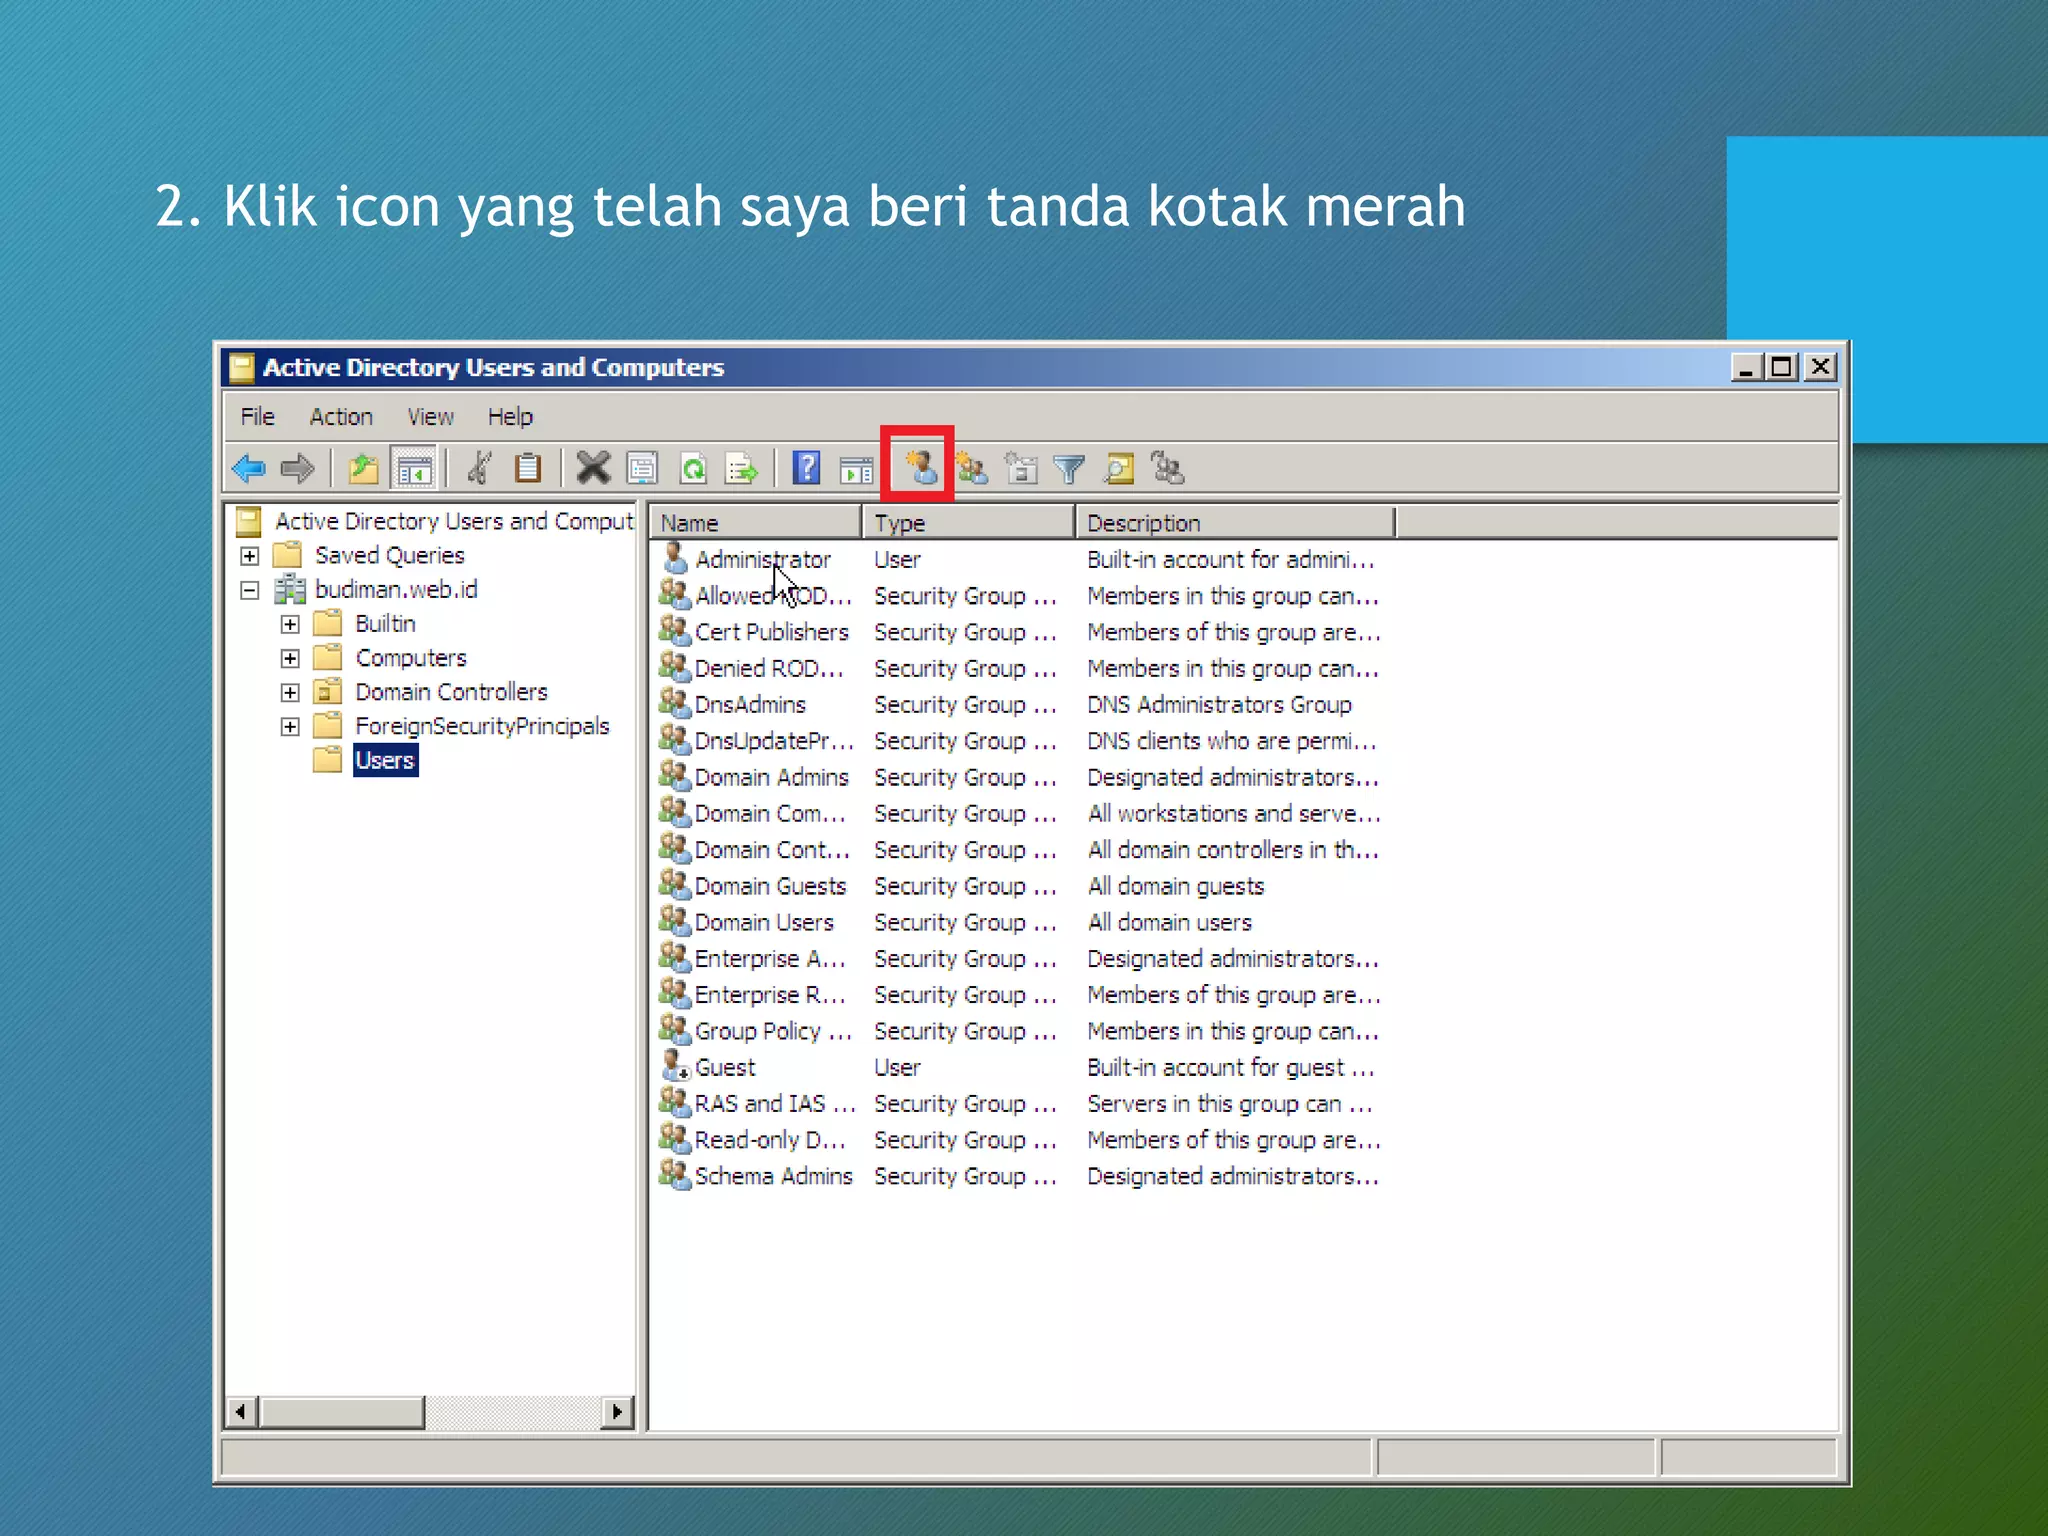Screen dimensions: 2048x1536
Task: Click the Denied ROD... group icon
Action: tap(675, 667)
